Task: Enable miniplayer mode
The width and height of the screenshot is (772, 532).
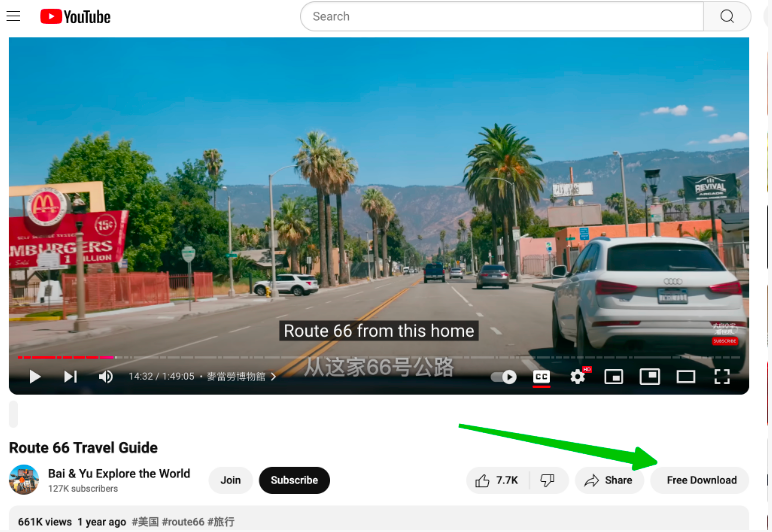Action: tap(614, 377)
